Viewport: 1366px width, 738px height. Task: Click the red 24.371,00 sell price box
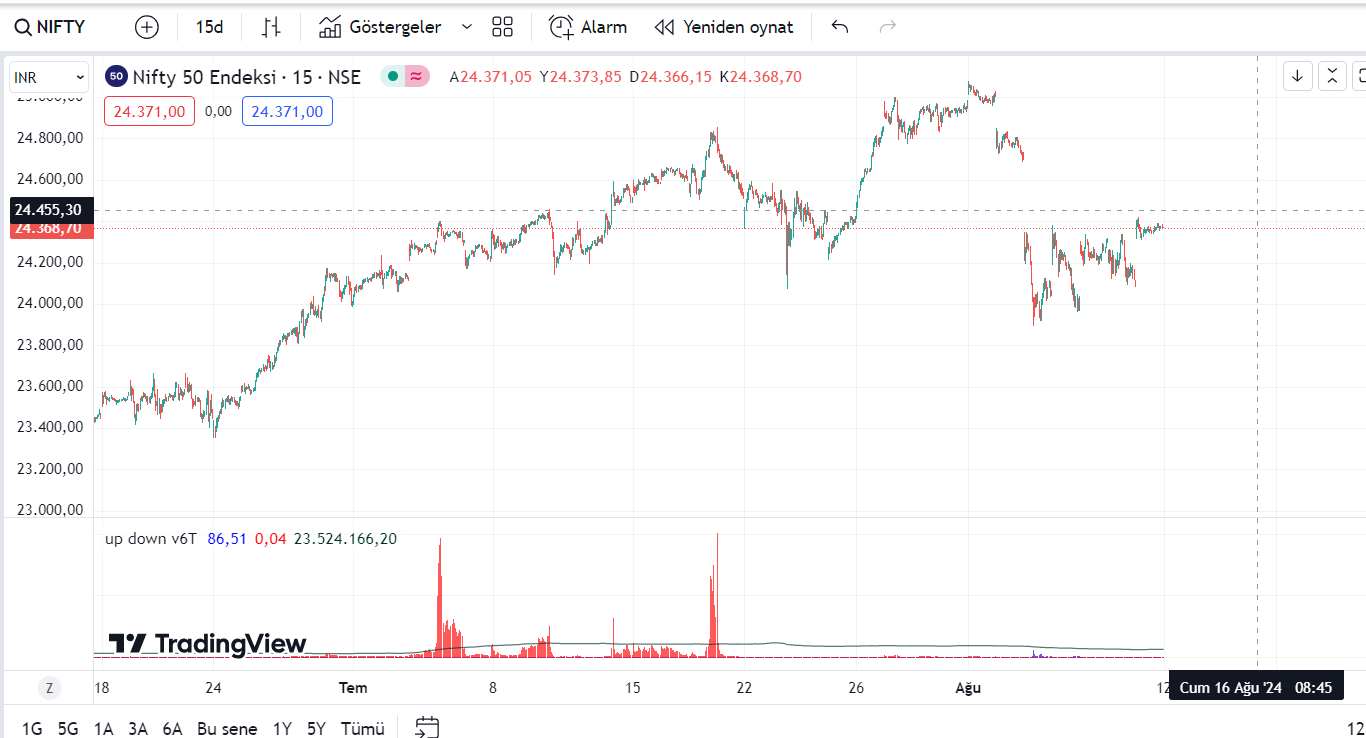coord(149,111)
